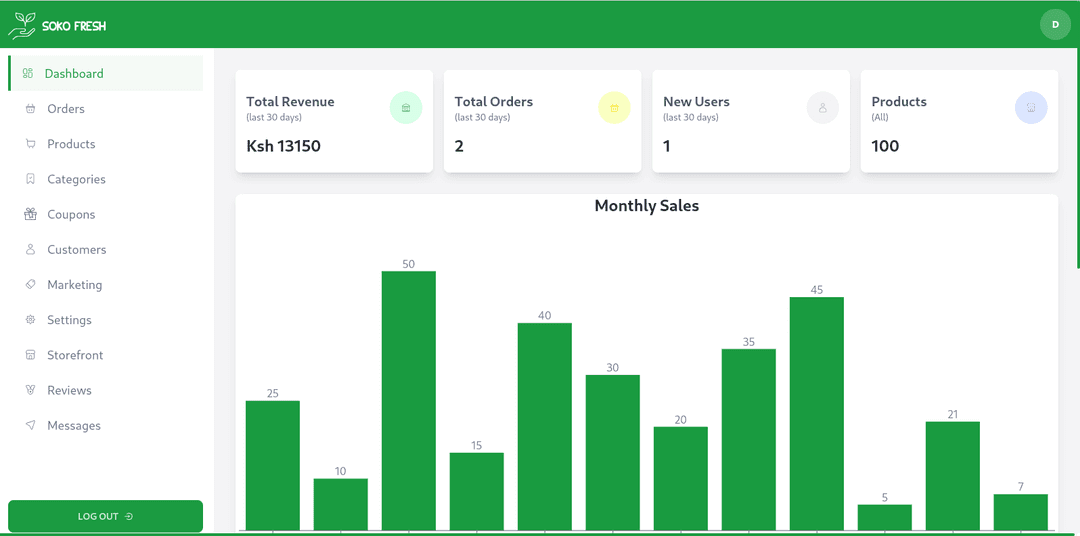1080x536 pixels.
Task: Go to Categories in the sidebar
Action: pos(76,179)
